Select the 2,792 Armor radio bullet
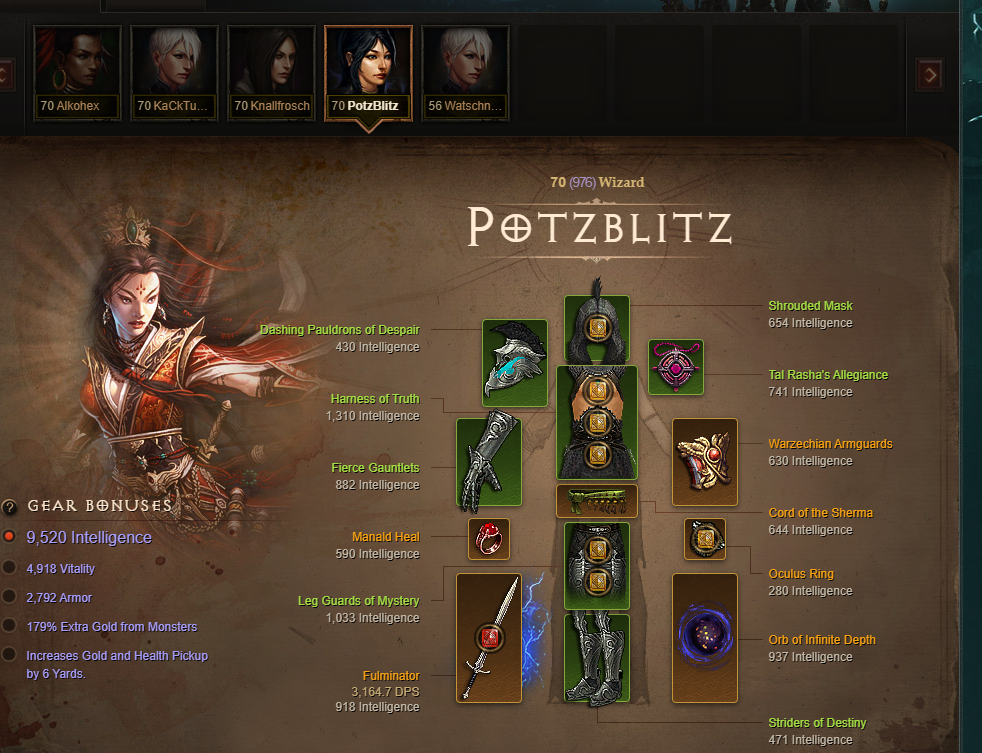Screen dimensions: 982x753 pyautogui.click(x=9, y=596)
